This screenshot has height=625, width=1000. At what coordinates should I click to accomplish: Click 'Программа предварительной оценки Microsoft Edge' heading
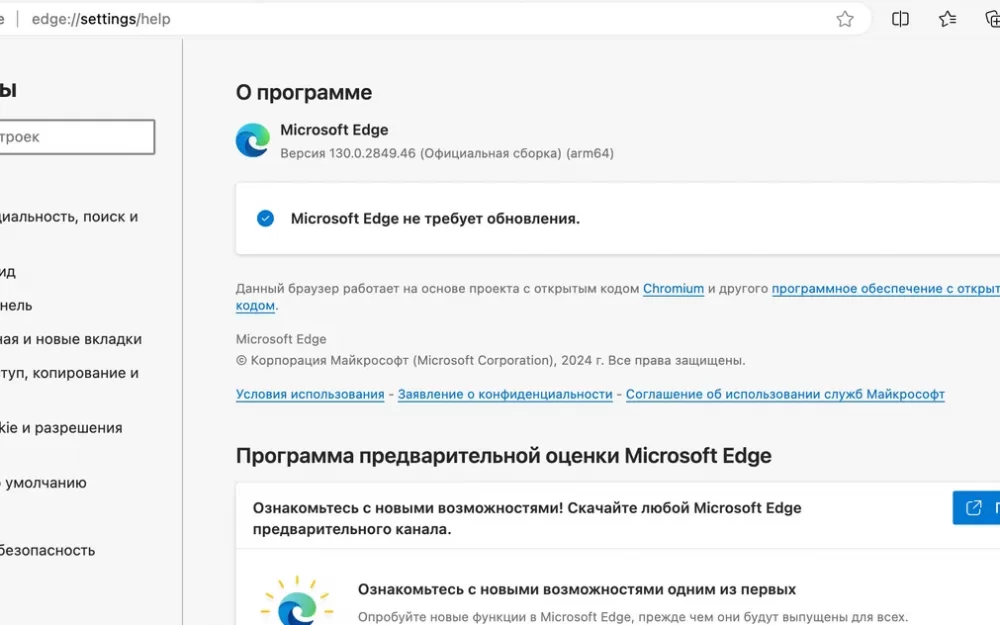tap(504, 455)
